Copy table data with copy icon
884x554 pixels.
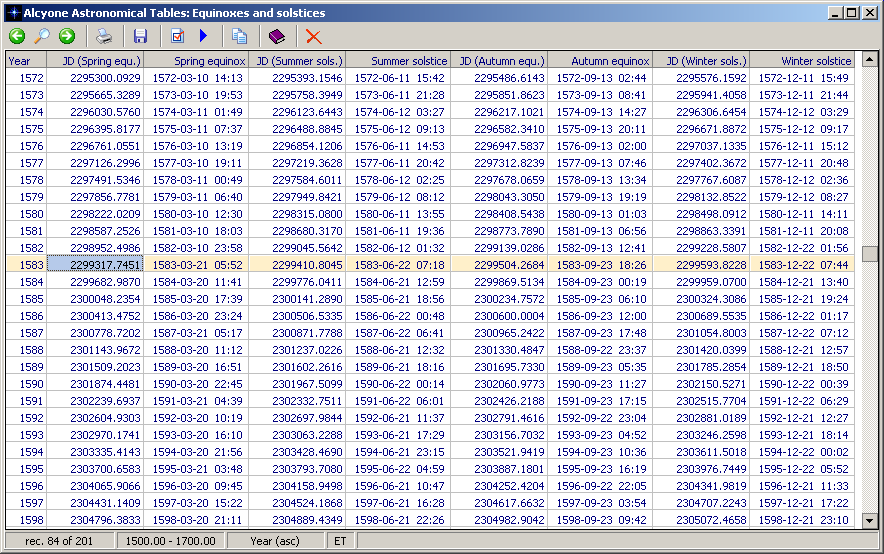tap(239, 36)
